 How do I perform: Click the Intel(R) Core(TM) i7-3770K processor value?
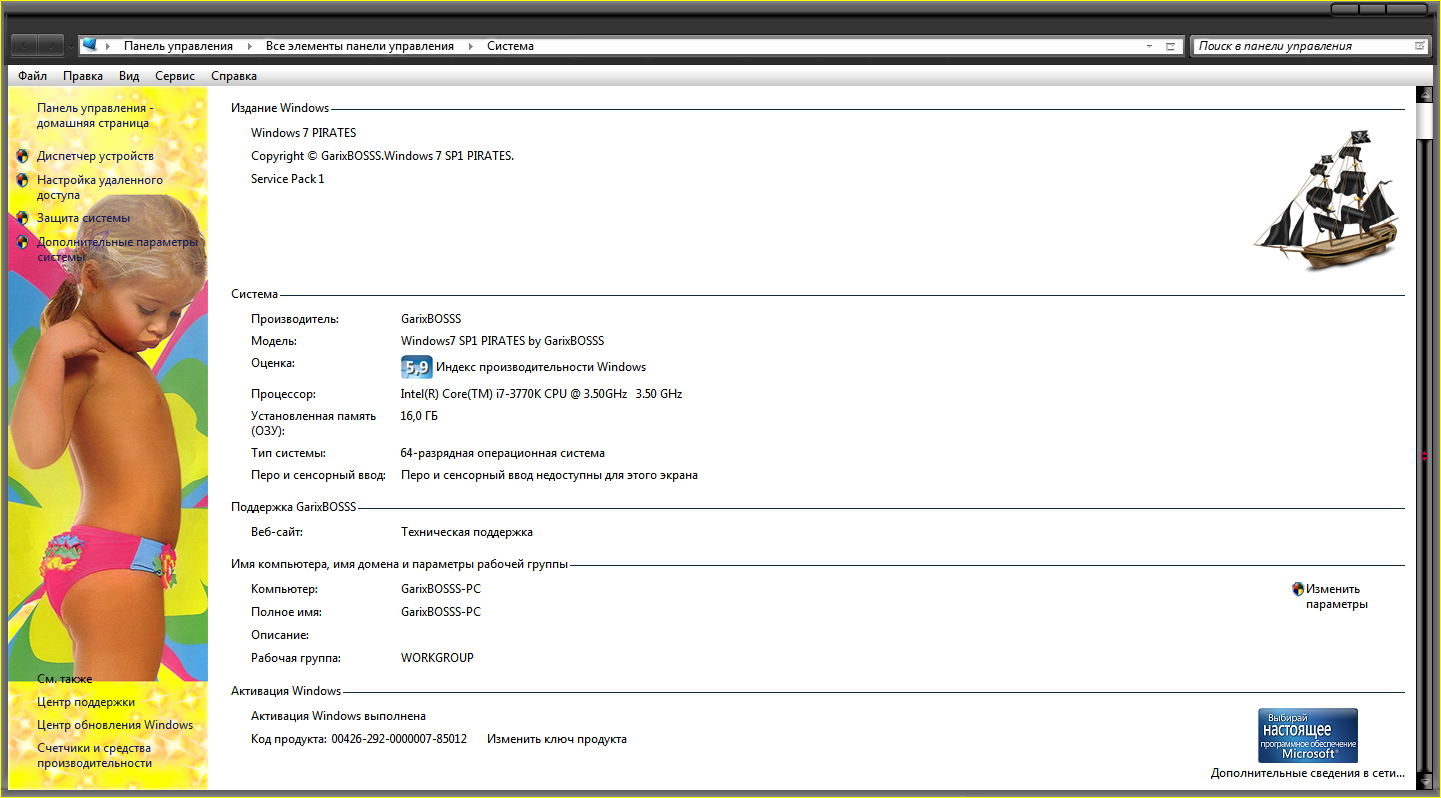541,394
